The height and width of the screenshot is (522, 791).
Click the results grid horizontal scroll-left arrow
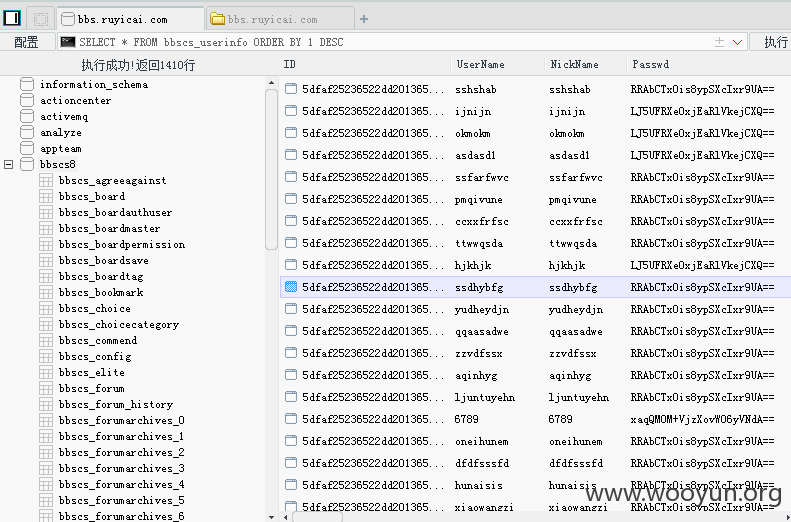(286, 517)
